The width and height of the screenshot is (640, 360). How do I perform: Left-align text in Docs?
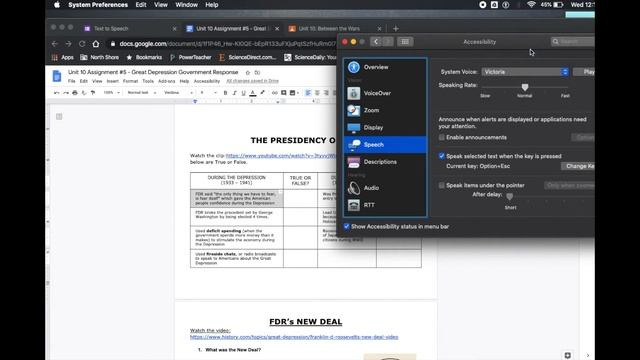[x=308, y=93]
